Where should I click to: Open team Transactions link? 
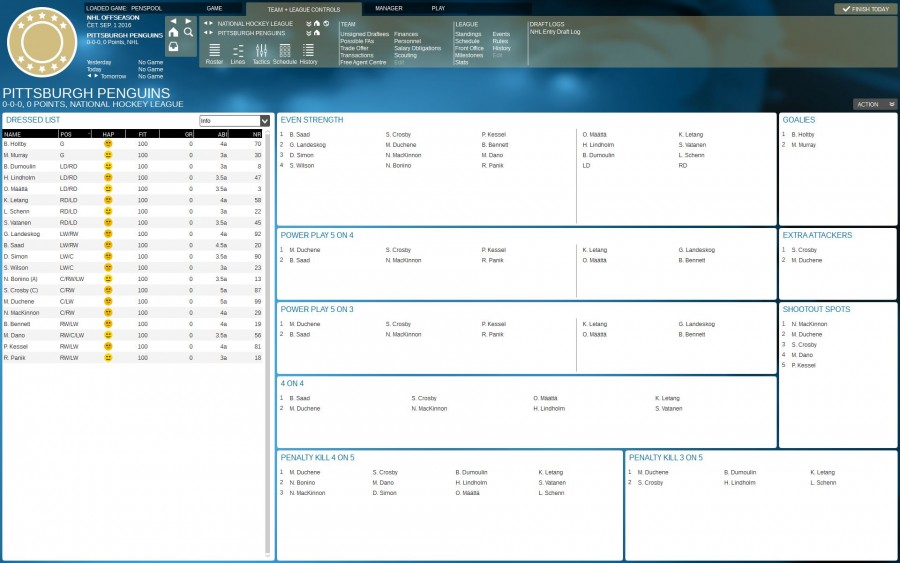click(356, 55)
